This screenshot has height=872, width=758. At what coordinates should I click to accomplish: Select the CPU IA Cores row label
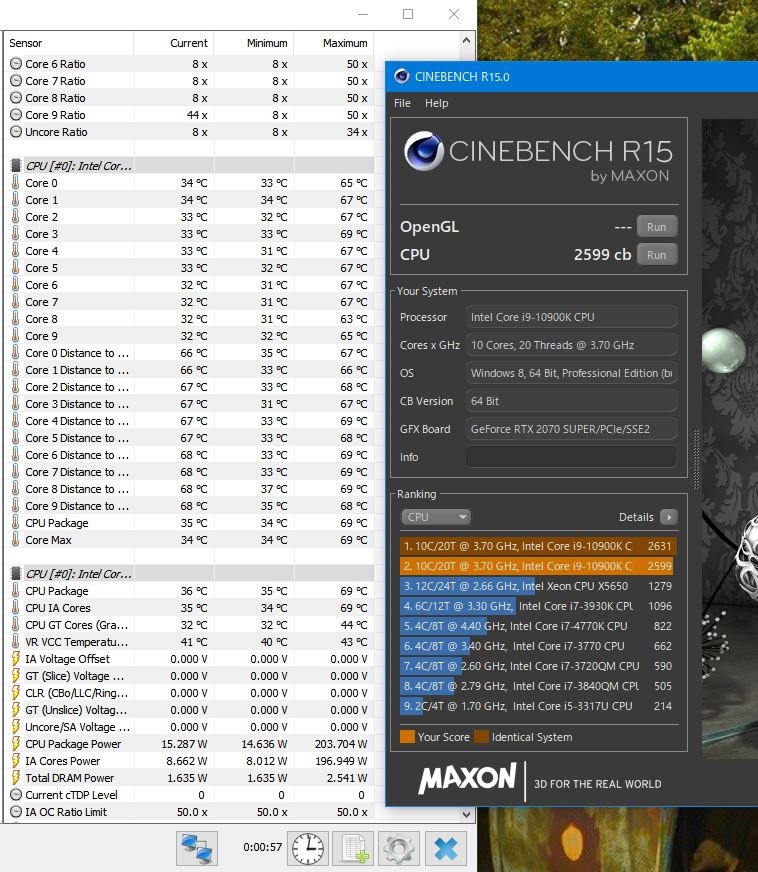click(57, 608)
